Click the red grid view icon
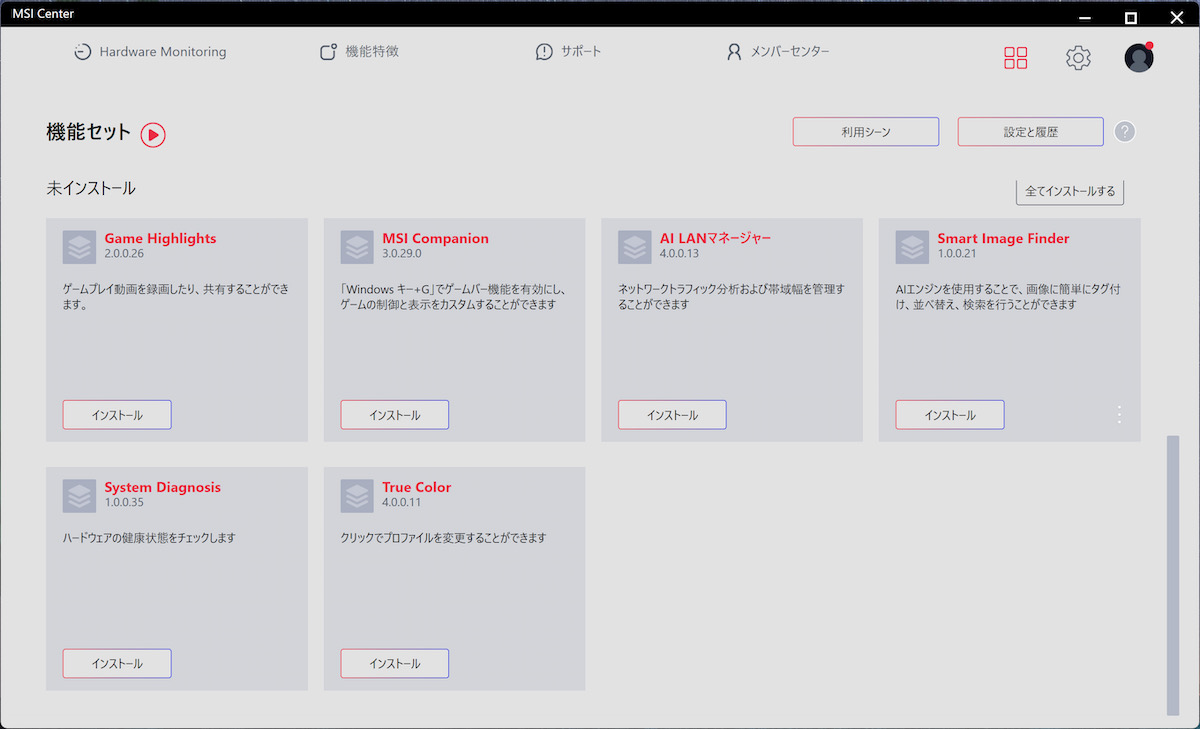Image resolution: width=1200 pixels, height=729 pixels. click(x=1015, y=58)
